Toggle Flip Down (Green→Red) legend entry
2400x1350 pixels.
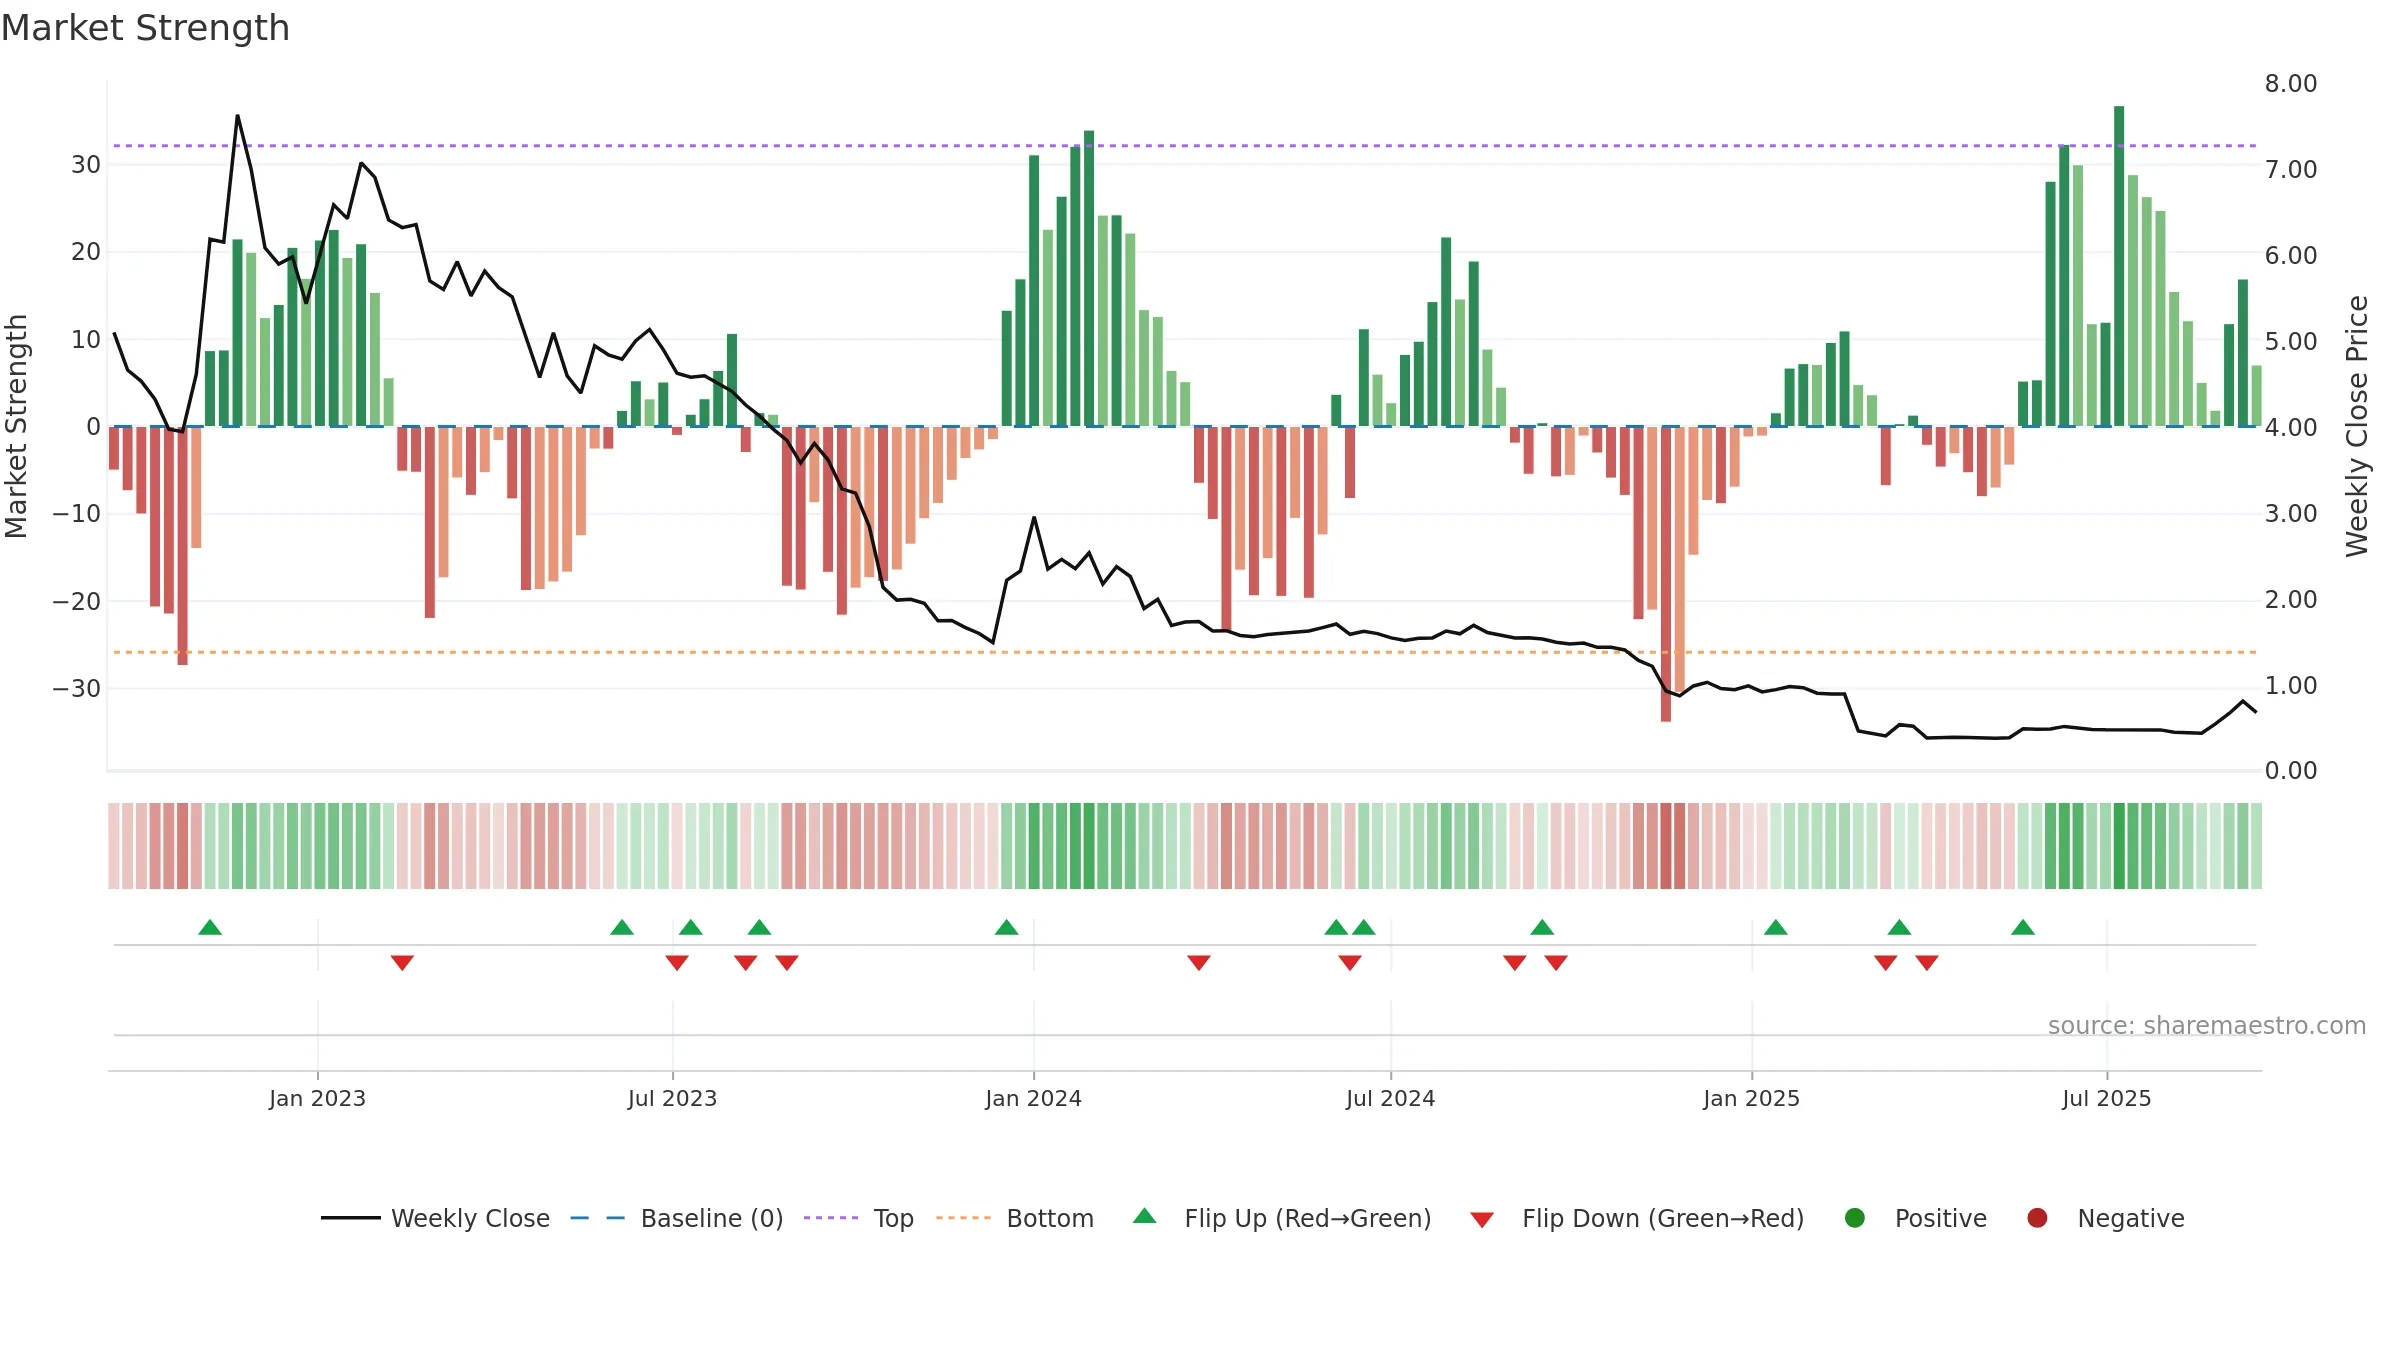pyautogui.click(x=1637, y=1218)
